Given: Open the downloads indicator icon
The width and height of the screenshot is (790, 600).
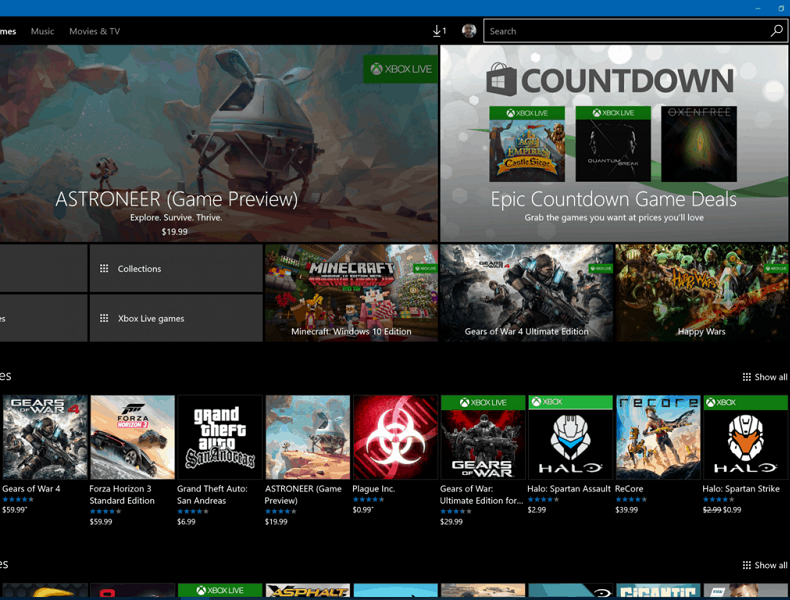Looking at the screenshot, I should click(x=439, y=31).
